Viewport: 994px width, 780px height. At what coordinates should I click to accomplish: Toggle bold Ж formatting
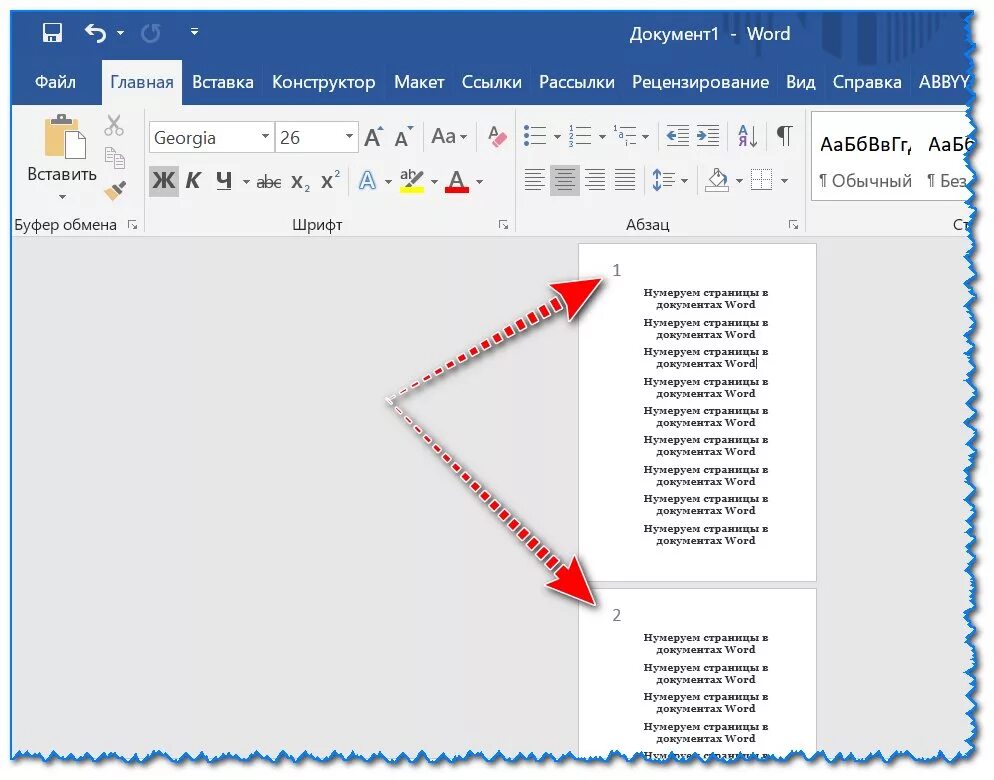pyautogui.click(x=164, y=181)
